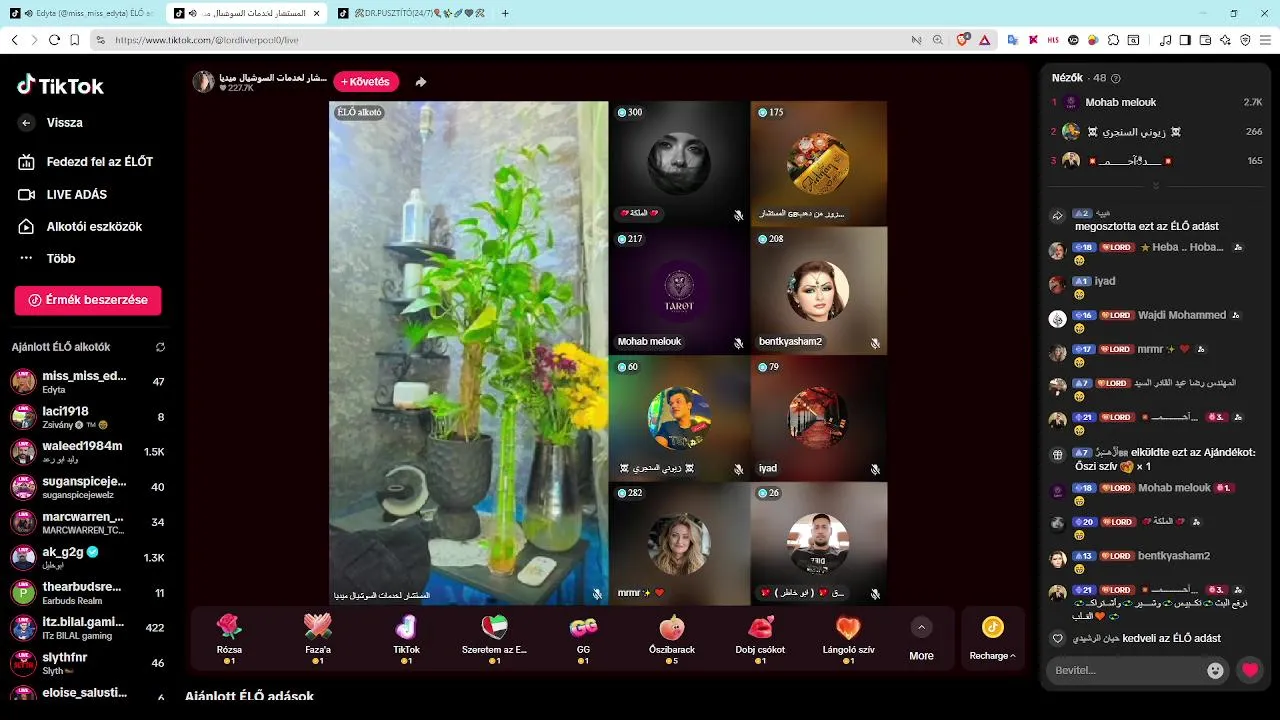Open the translate extension icon
This screenshot has width=1280, height=720.
[1012, 40]
